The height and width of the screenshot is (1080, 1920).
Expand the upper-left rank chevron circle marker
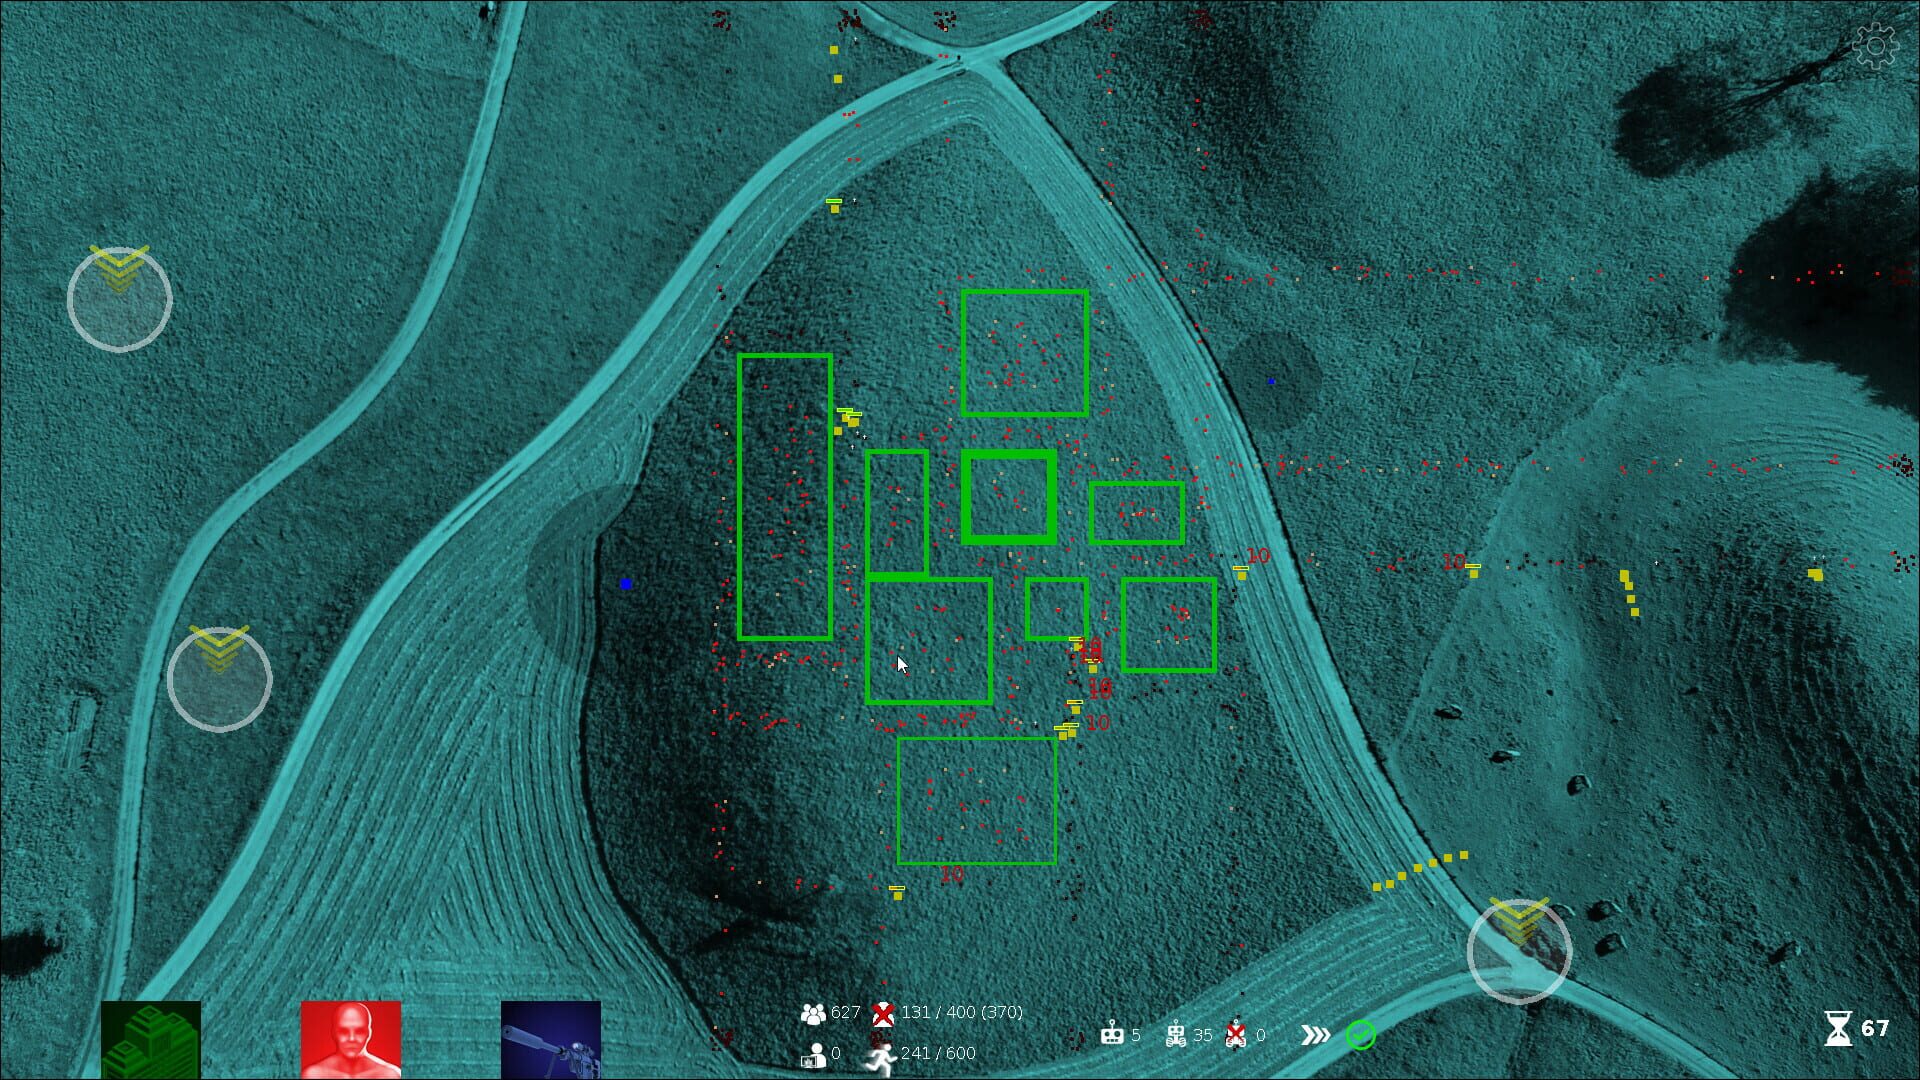[x=120, y=299]
